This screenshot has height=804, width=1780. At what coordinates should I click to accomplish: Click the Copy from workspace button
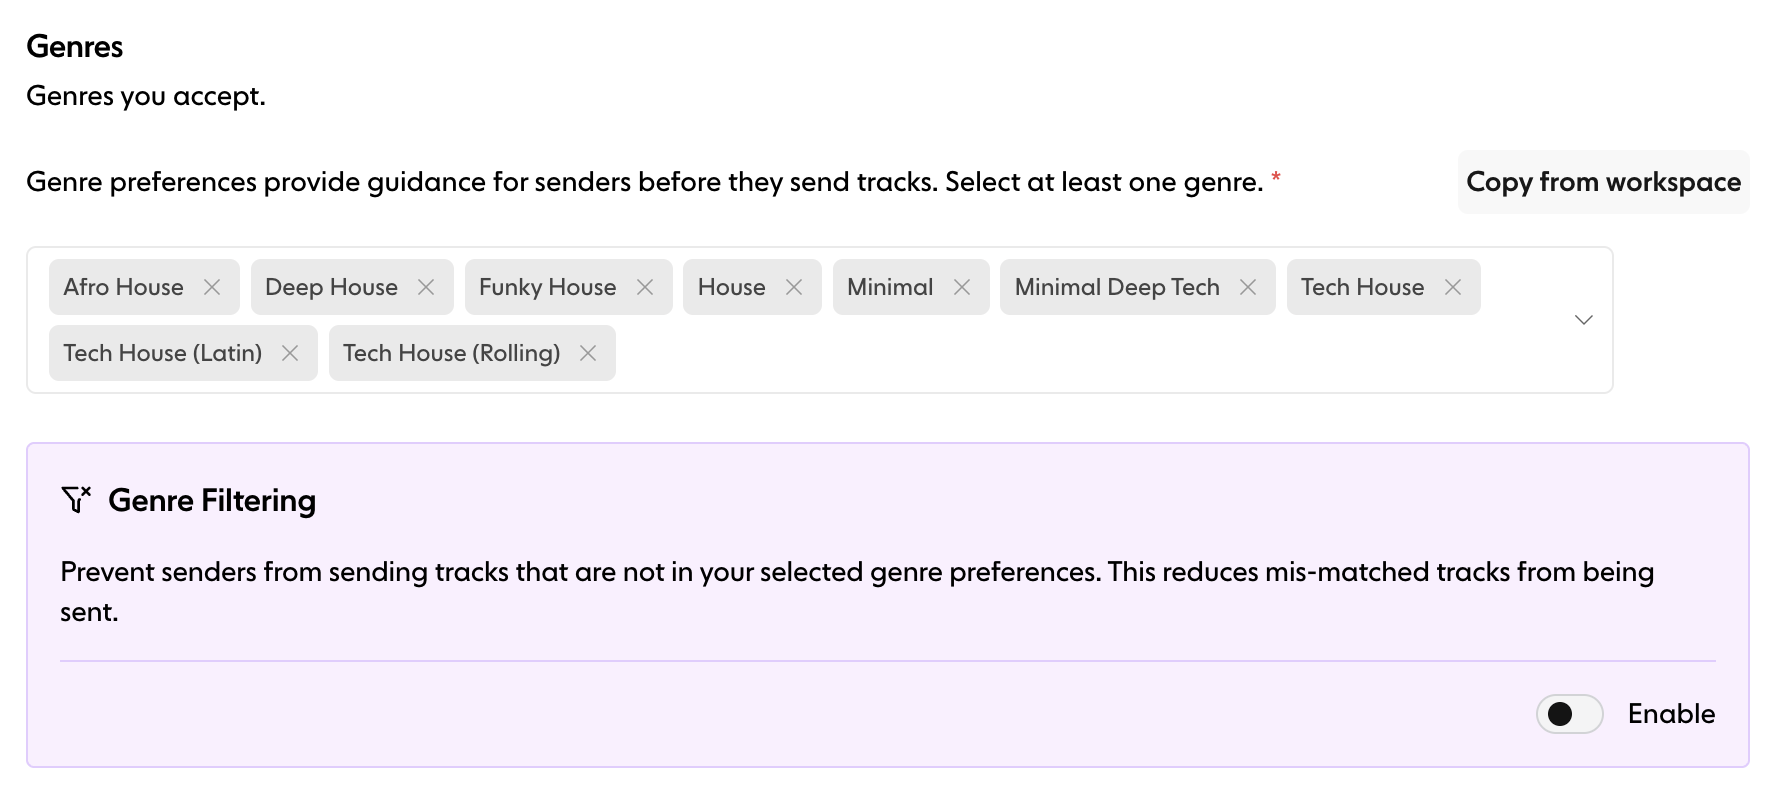point(1603,182)
